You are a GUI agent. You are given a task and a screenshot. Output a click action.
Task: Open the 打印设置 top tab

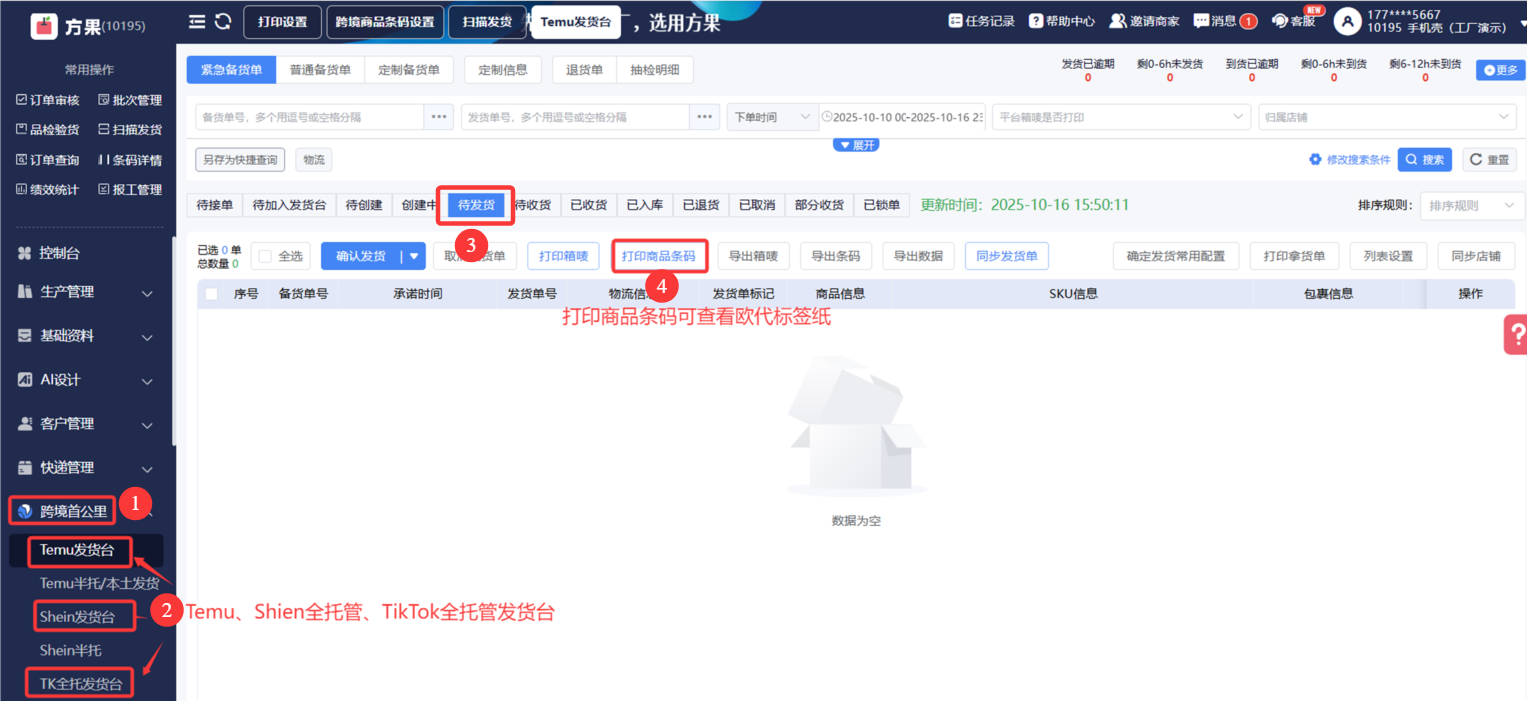tap(282, 22)
